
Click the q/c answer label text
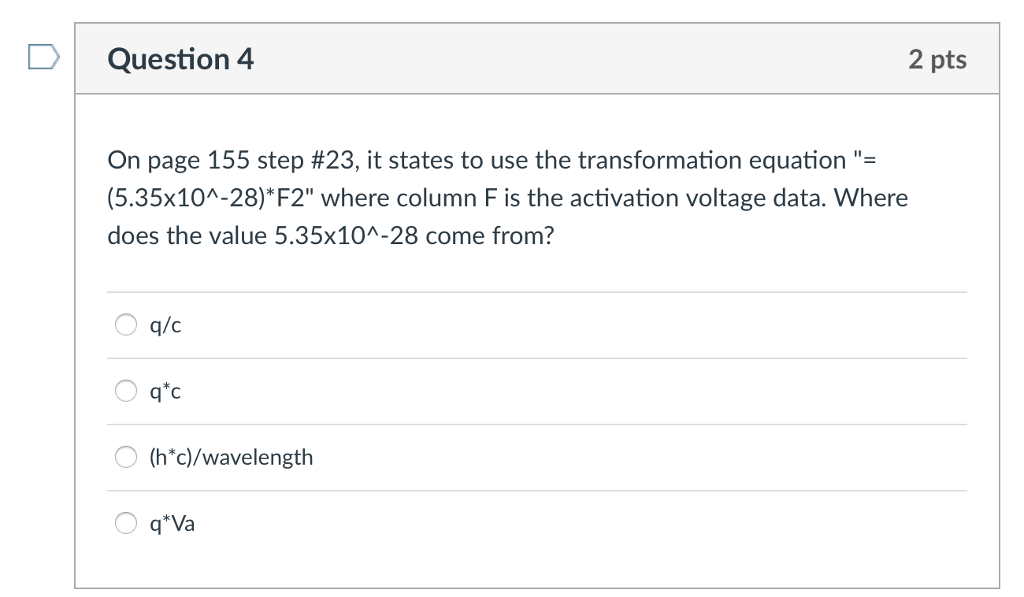click(164, 324)
